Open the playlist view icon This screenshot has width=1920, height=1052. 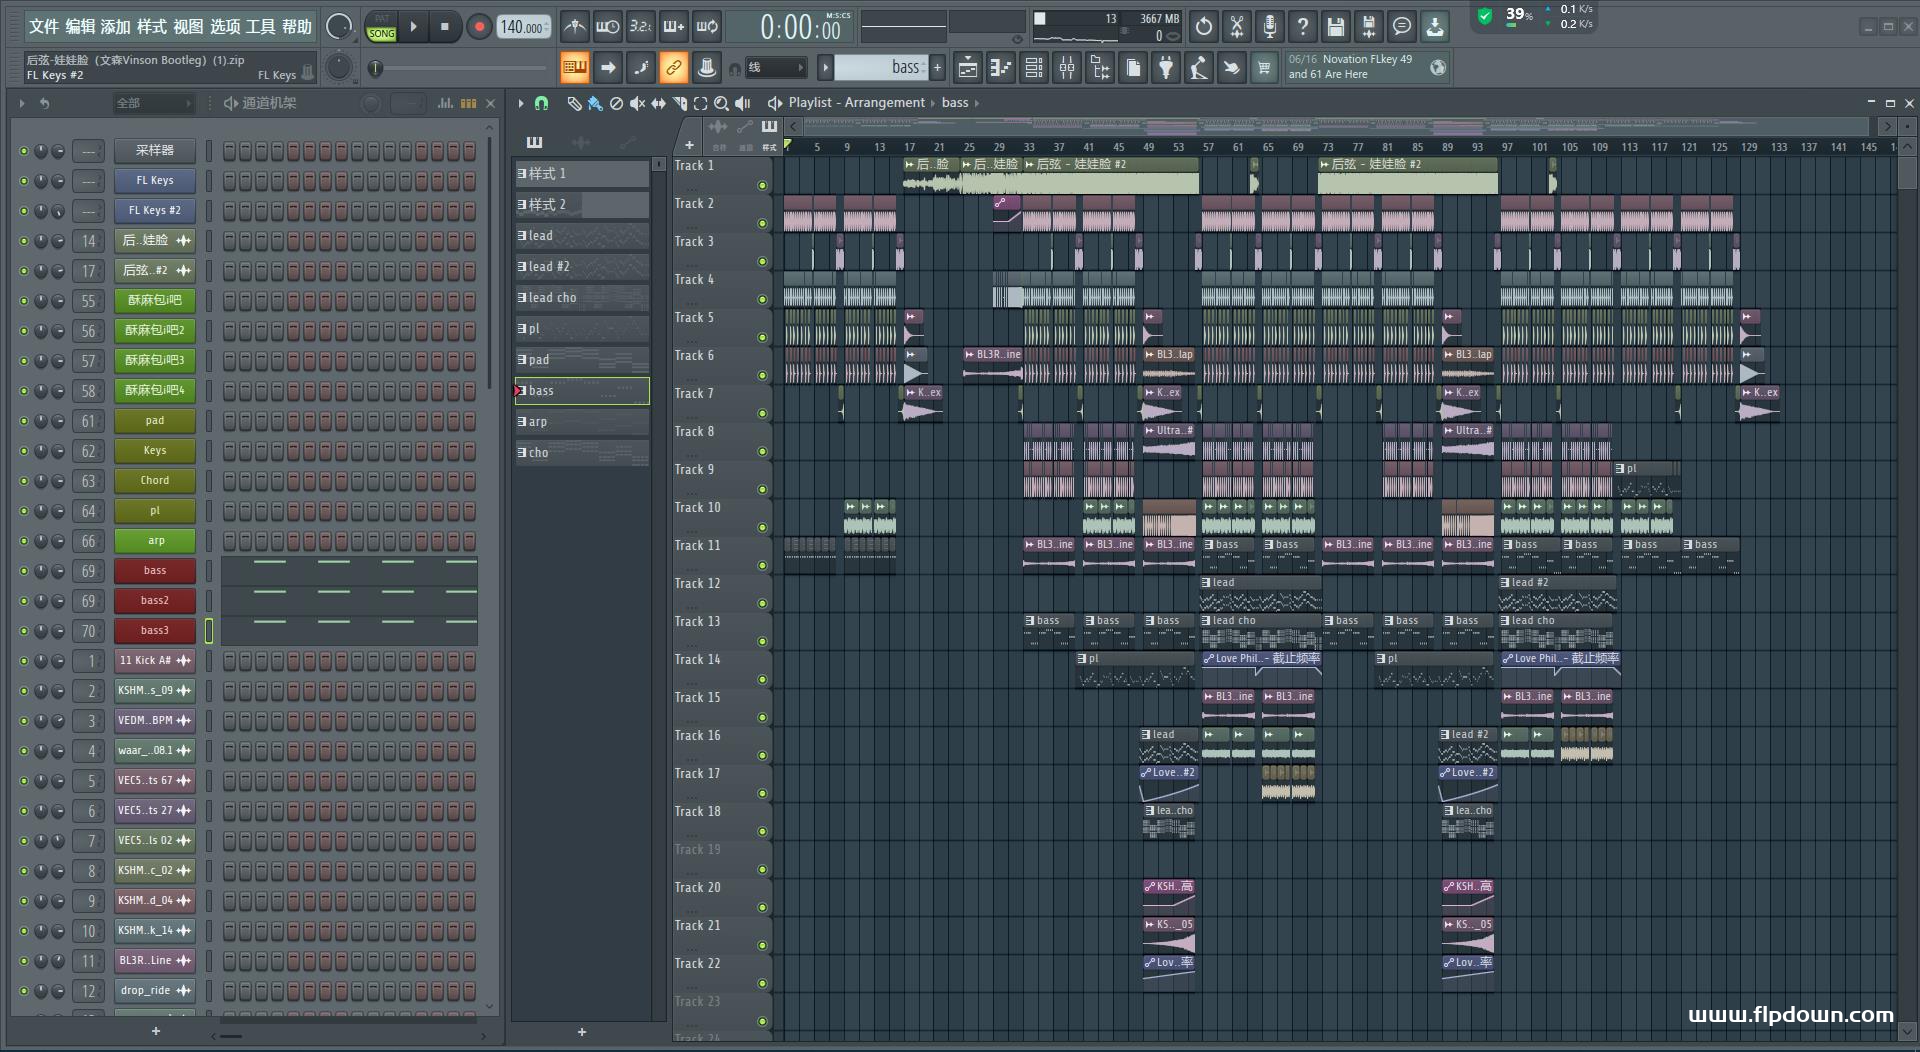968,68
